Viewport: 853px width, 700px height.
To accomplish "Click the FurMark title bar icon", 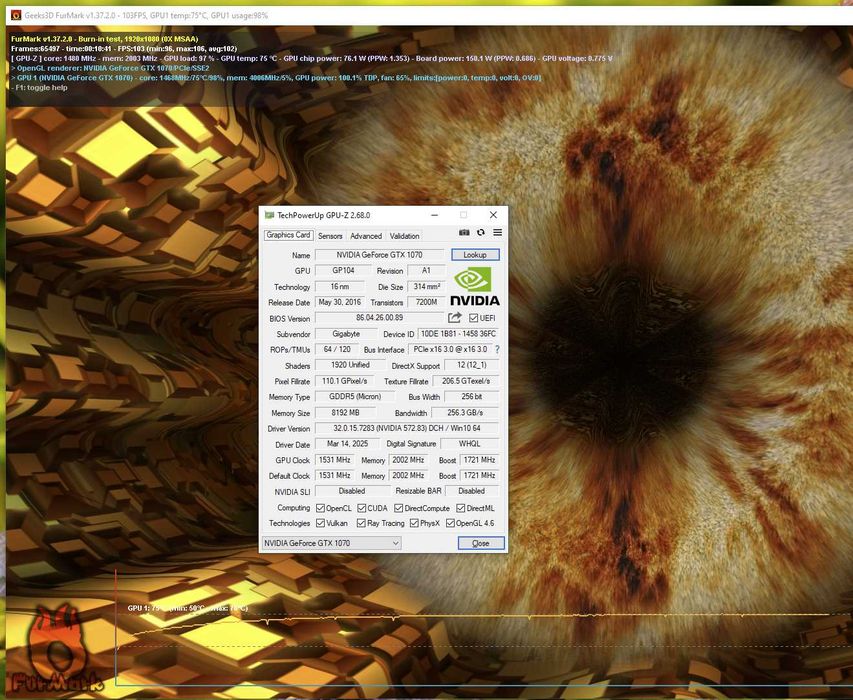I will pyautogui.click(x=16, y=15).
